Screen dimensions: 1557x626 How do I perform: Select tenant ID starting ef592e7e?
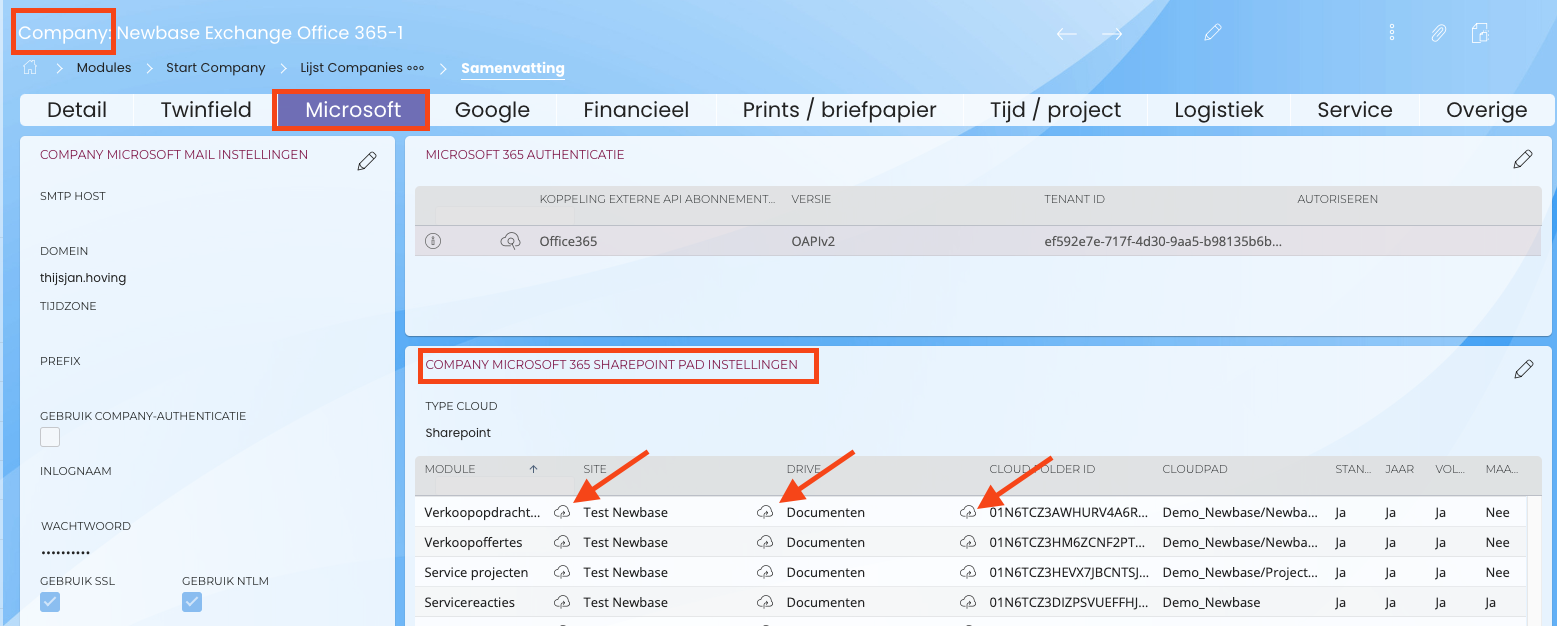coord(1163,241)
